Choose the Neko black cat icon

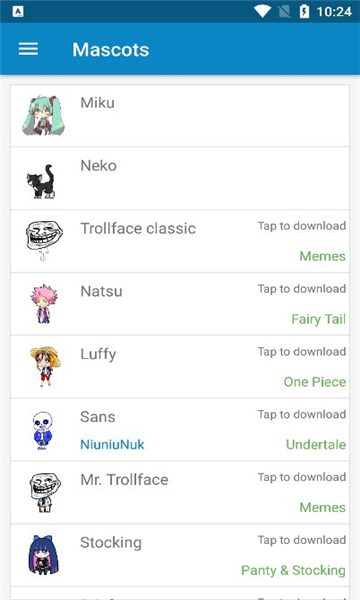[41, 181]
